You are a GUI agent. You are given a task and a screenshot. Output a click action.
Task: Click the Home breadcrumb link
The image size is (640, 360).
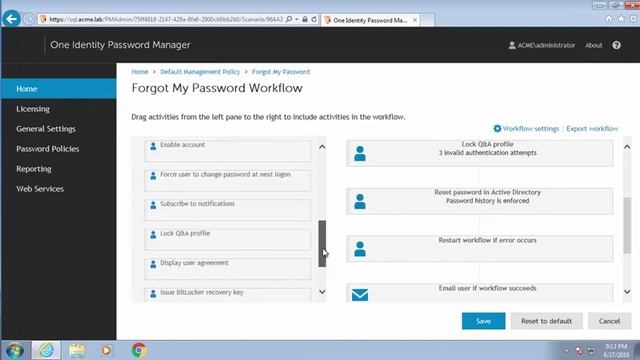pos(140,71)
